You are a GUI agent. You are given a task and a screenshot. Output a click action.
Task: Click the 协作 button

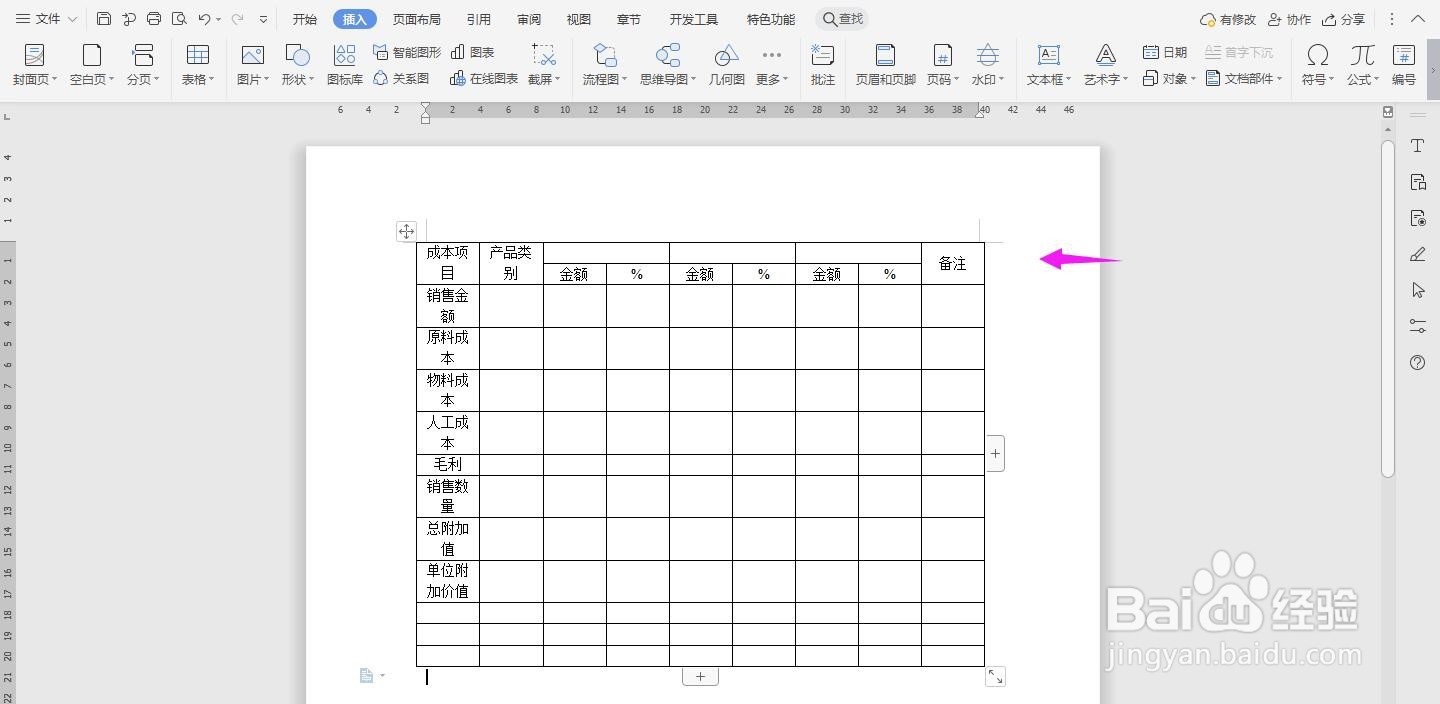click(1289, 19)
